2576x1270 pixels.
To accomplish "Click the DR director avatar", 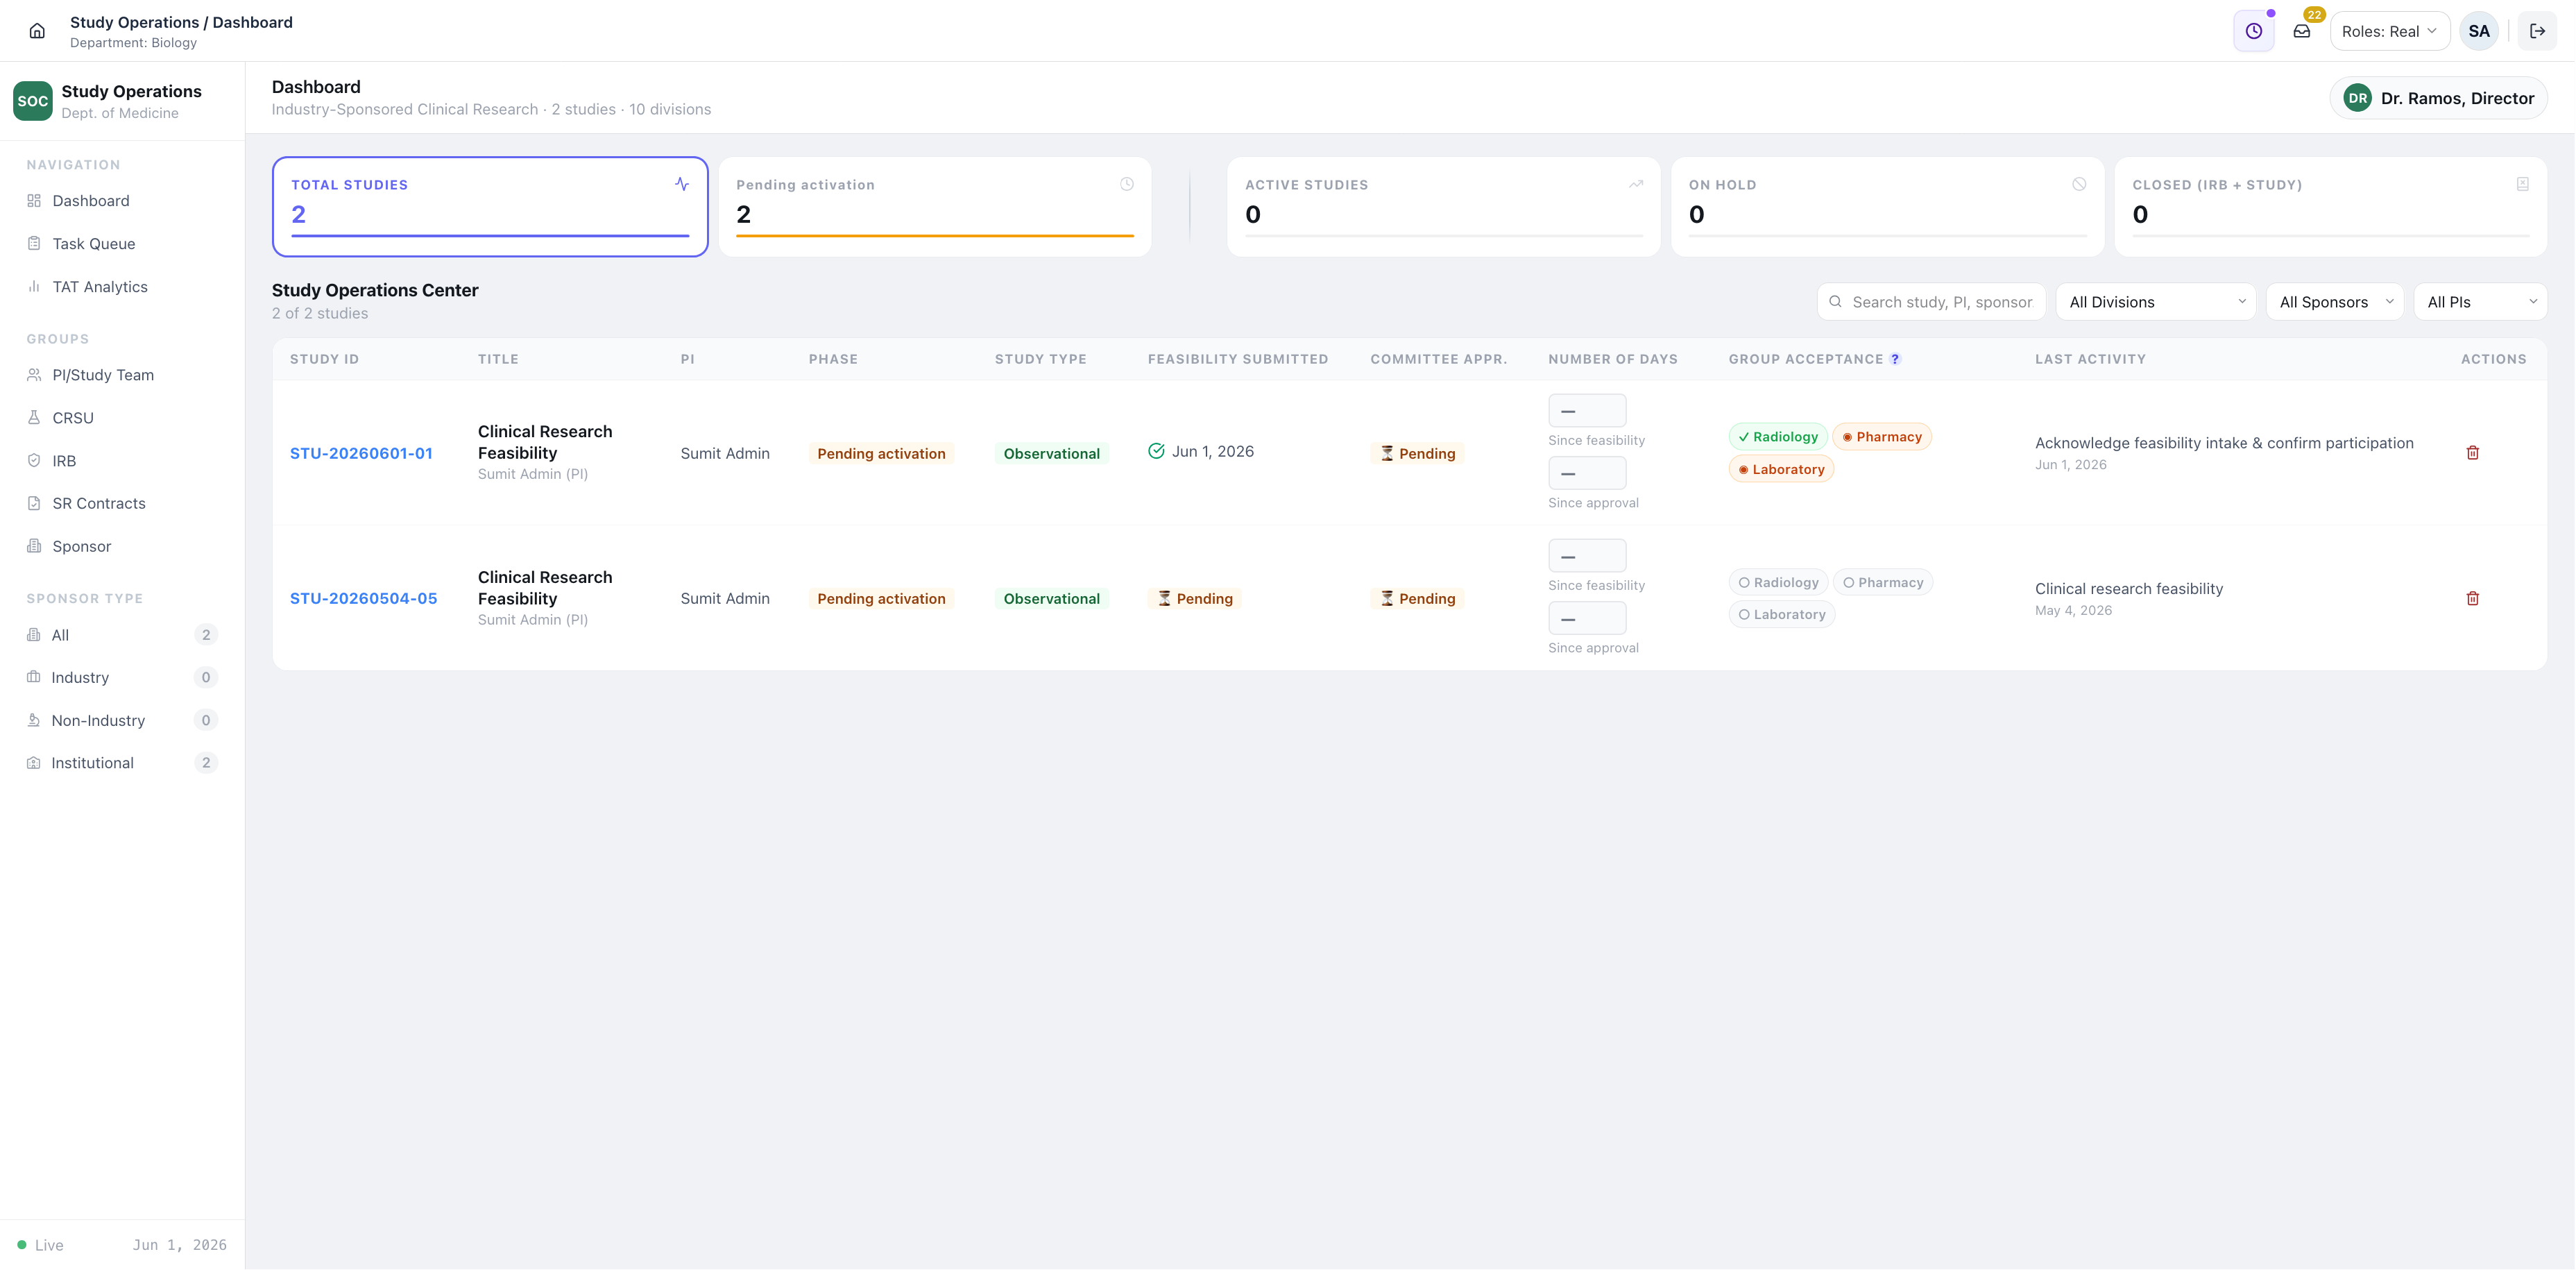I will [x=2357, y=98].
